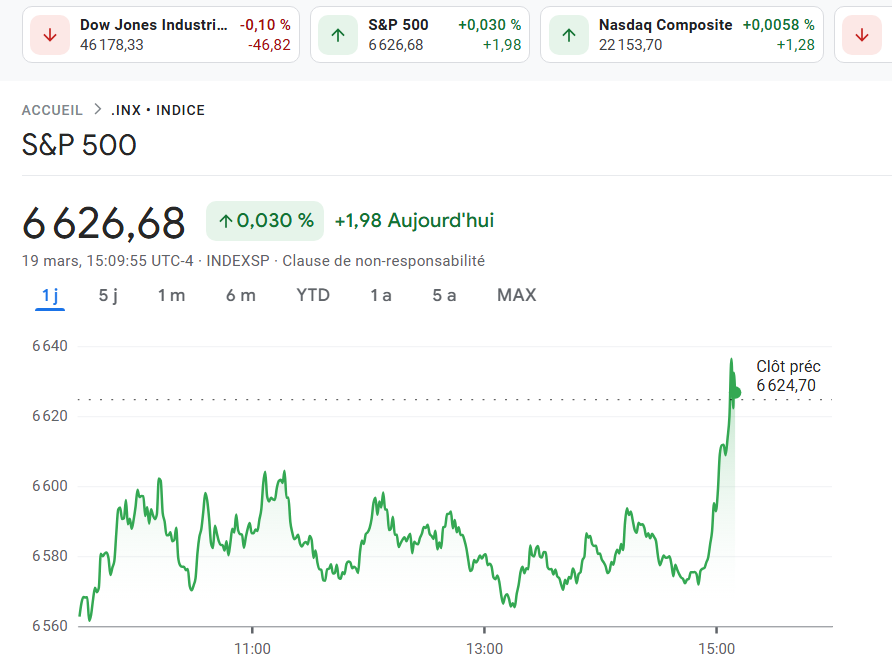Click the Nasdaq +0,0058 % change
Image resolution: width=892 pixels, height=672 pixels.
coord(779,25)
